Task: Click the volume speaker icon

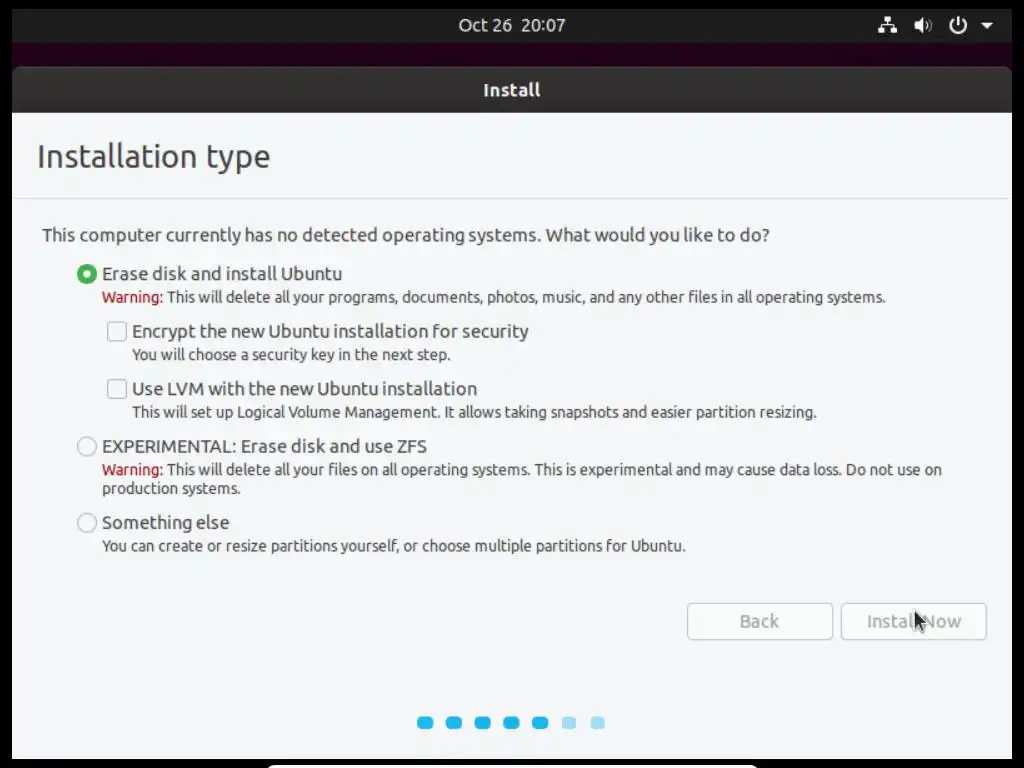Action: pos(922,25)
